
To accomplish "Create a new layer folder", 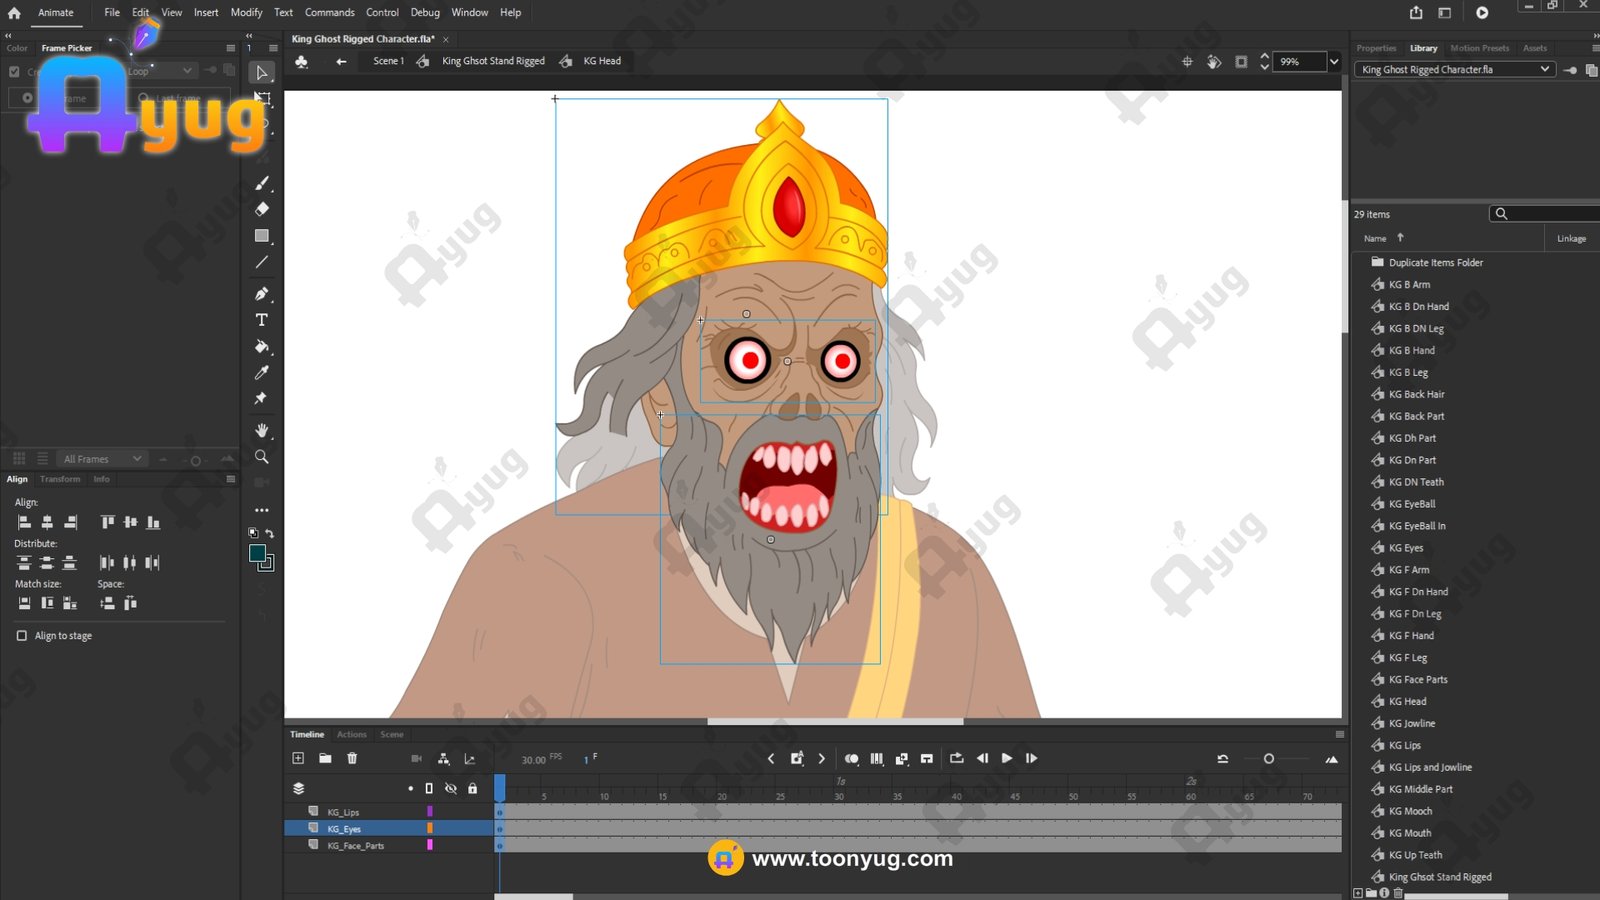I will (x=325, y=758).
